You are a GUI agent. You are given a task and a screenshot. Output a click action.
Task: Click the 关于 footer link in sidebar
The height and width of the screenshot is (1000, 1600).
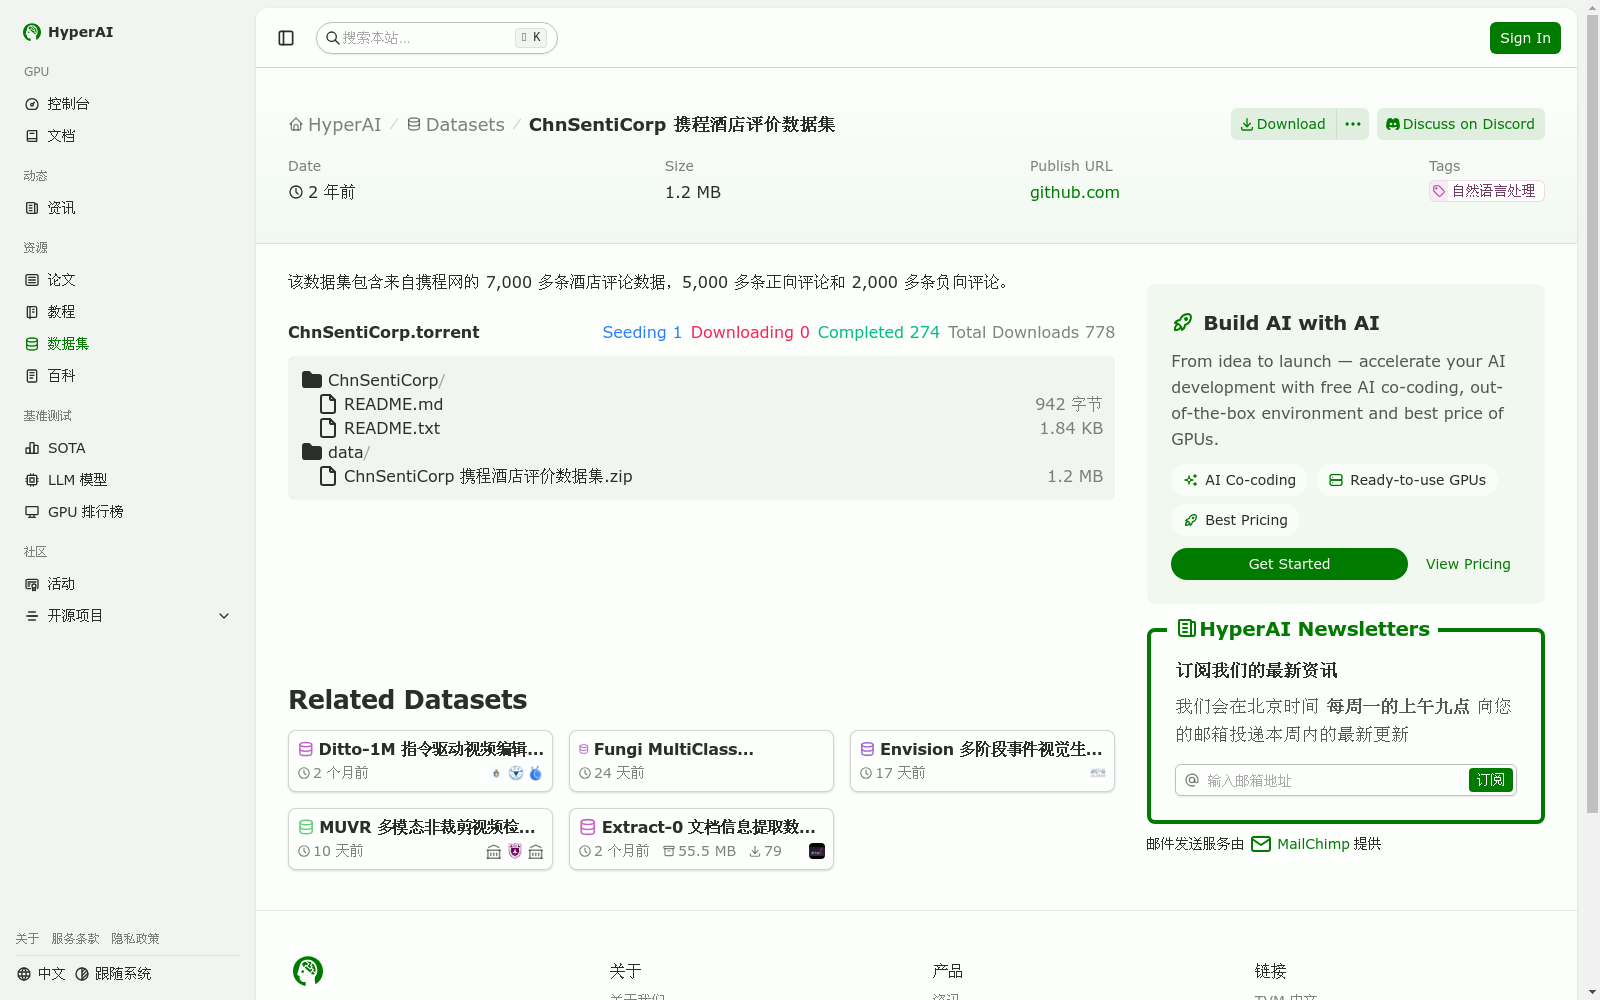click(27, 939)
